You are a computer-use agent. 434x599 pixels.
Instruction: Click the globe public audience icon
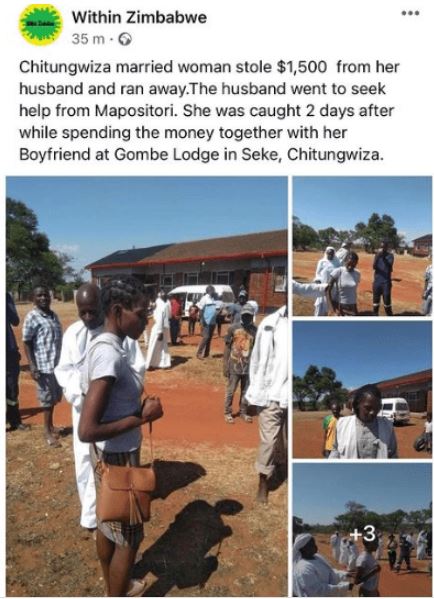125,39
